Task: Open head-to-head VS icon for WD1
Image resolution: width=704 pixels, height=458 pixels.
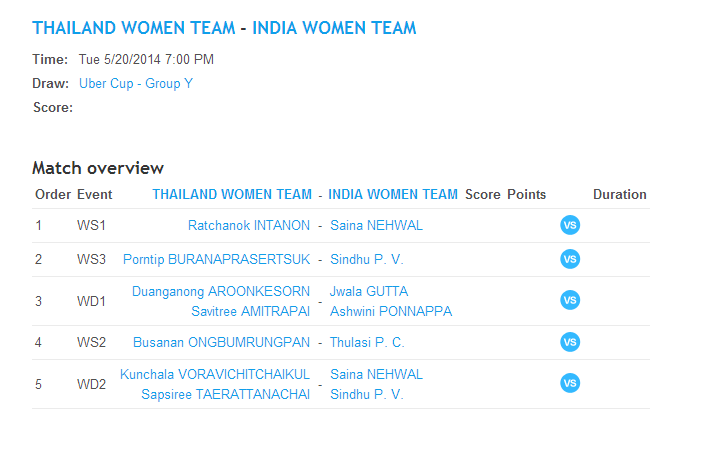Action: click(x=570, y=300)
